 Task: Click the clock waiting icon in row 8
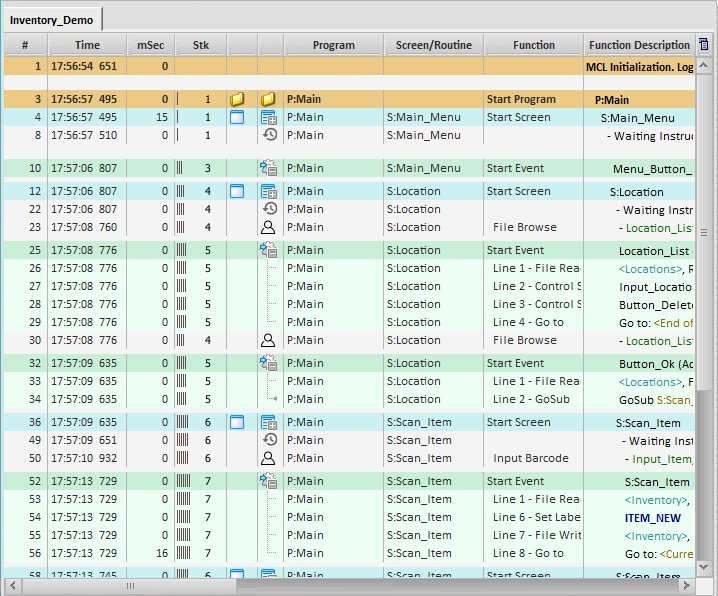(269, 135)
